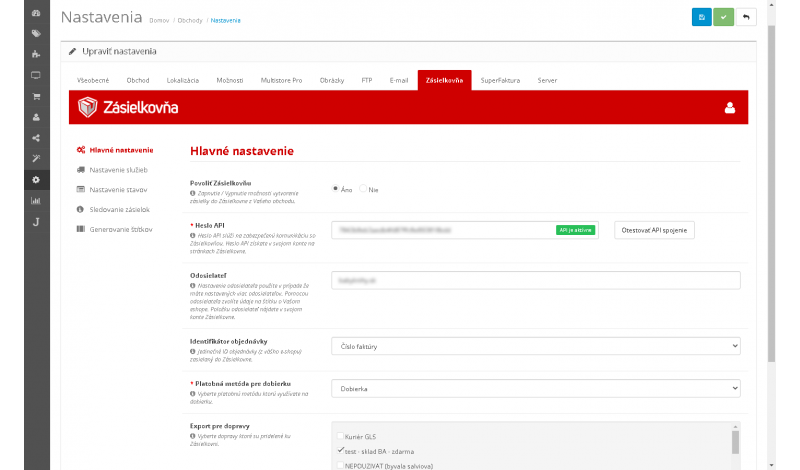
Task: Select the Áno radio button
Action: pyautogui.click(x=335, y=189)
